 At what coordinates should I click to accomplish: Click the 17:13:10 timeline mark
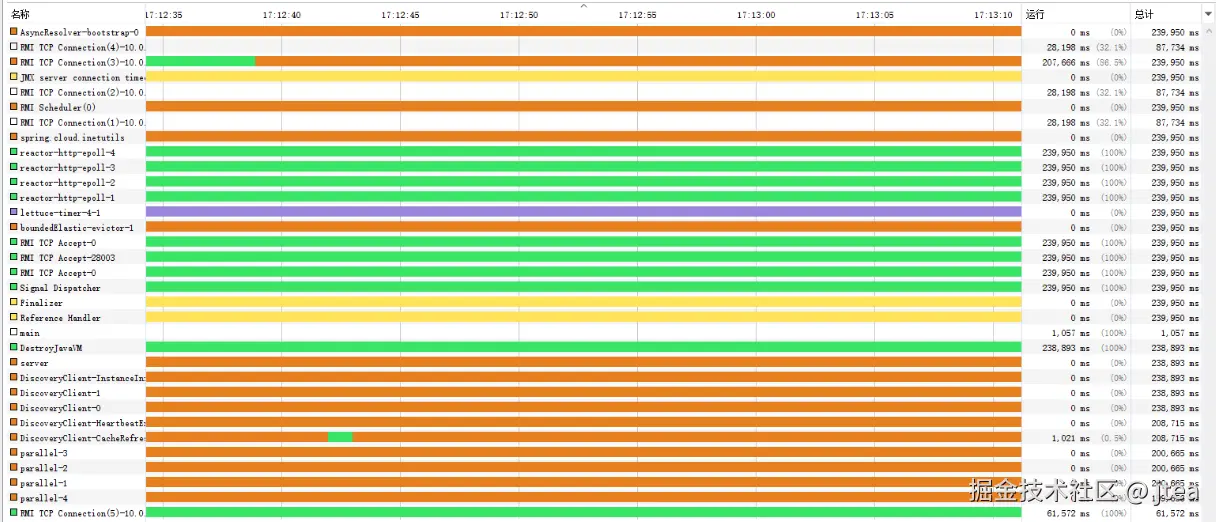993,15
